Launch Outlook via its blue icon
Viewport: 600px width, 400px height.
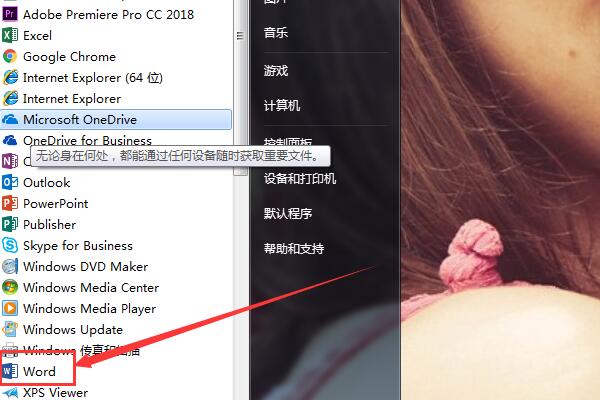pyautogui.click(x=10, y=182)
